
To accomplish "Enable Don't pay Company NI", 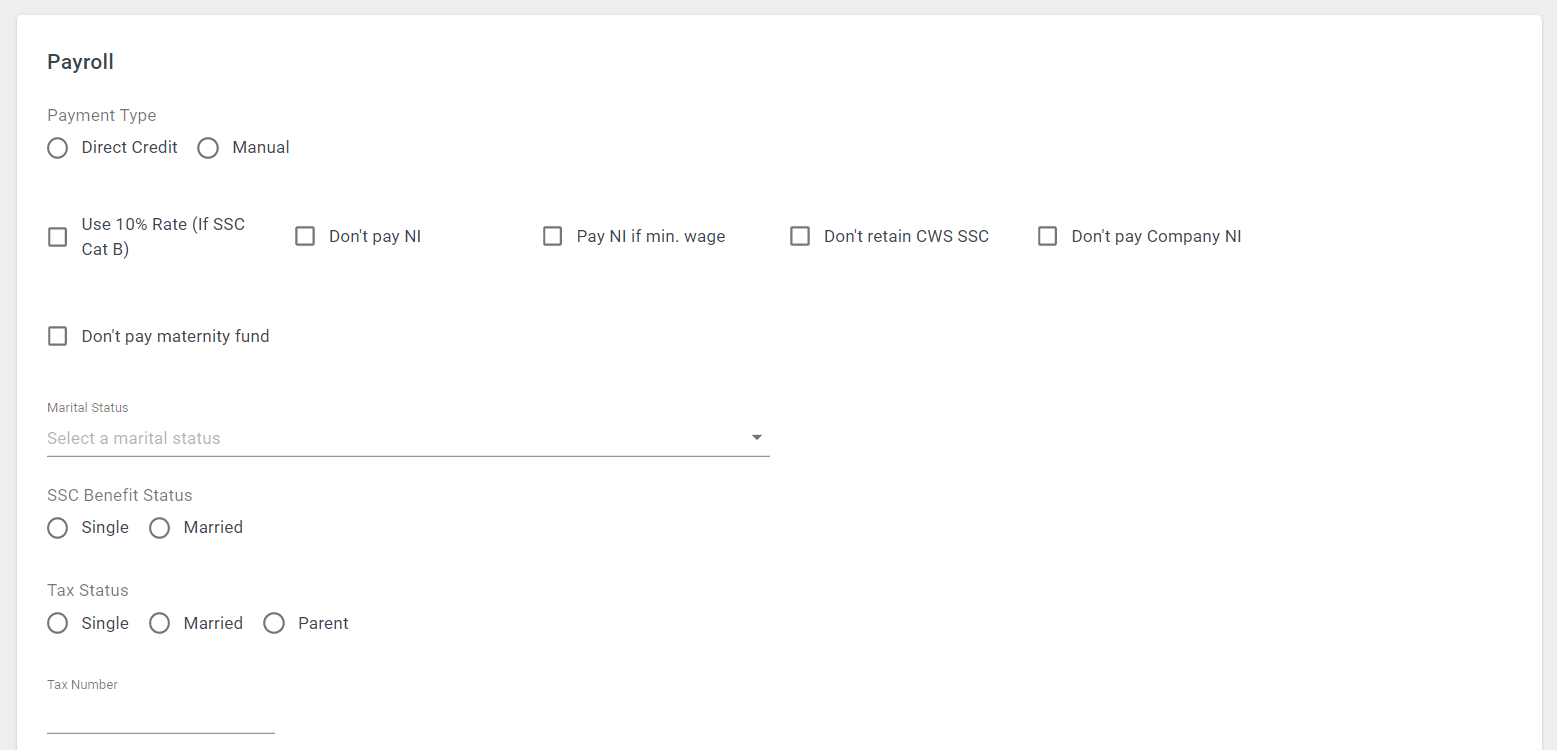I will (1047, 237).
